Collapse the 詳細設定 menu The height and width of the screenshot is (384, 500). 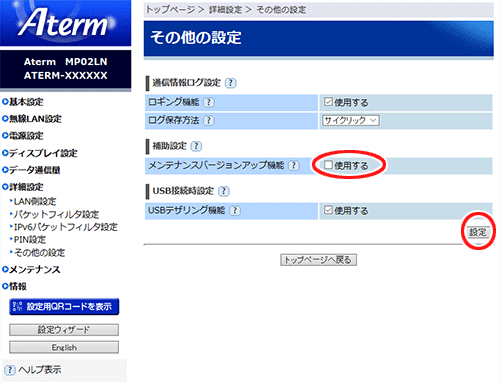pos(23,187)
